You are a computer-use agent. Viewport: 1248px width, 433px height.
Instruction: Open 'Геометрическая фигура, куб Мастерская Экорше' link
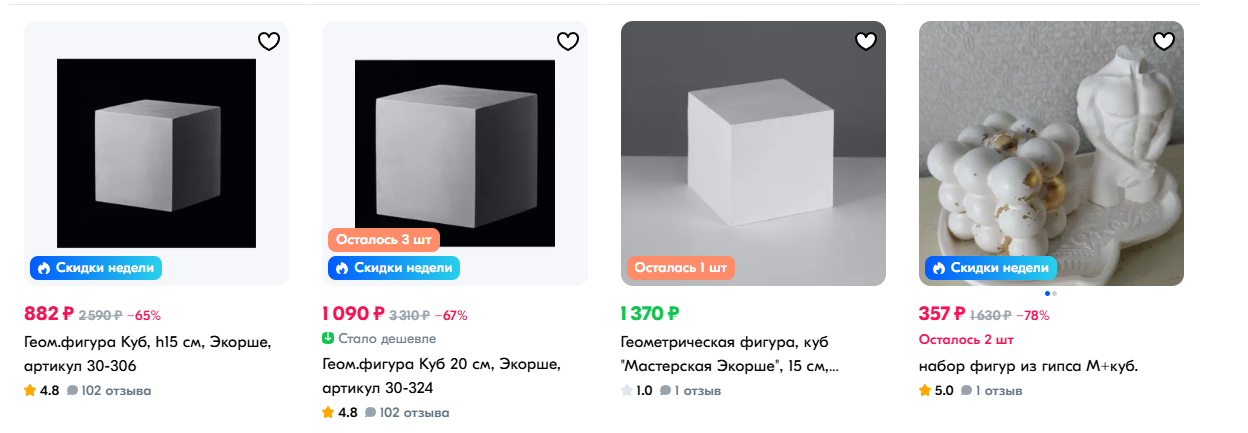click(730, 354)
